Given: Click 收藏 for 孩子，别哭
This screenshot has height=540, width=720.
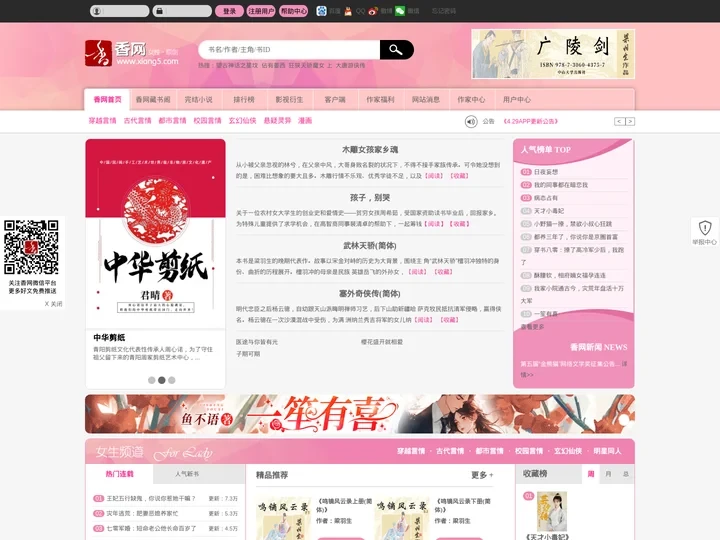Looking at the screenshot, I should click(460, 224).
